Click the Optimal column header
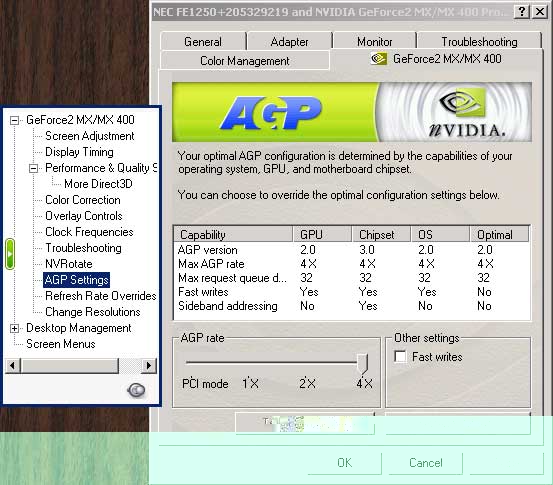Viewport: 553px width, 485px height. click(499, 235)
